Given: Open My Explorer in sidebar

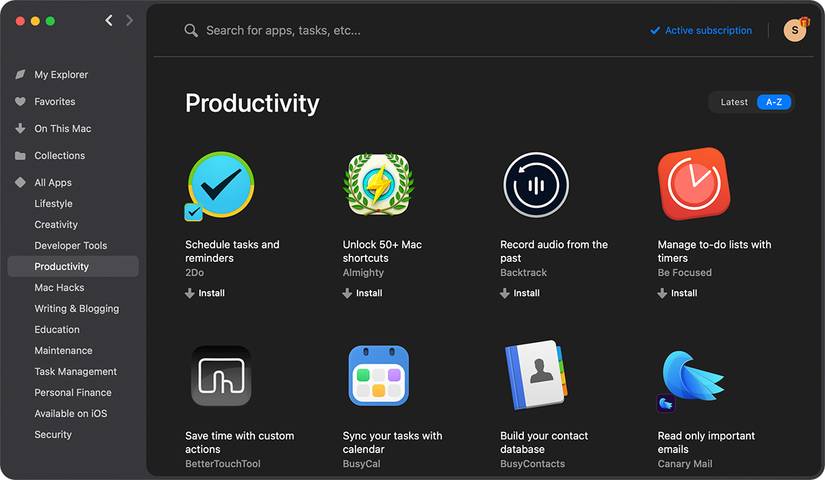Looking at the screenshot, I should click(61, 75).
